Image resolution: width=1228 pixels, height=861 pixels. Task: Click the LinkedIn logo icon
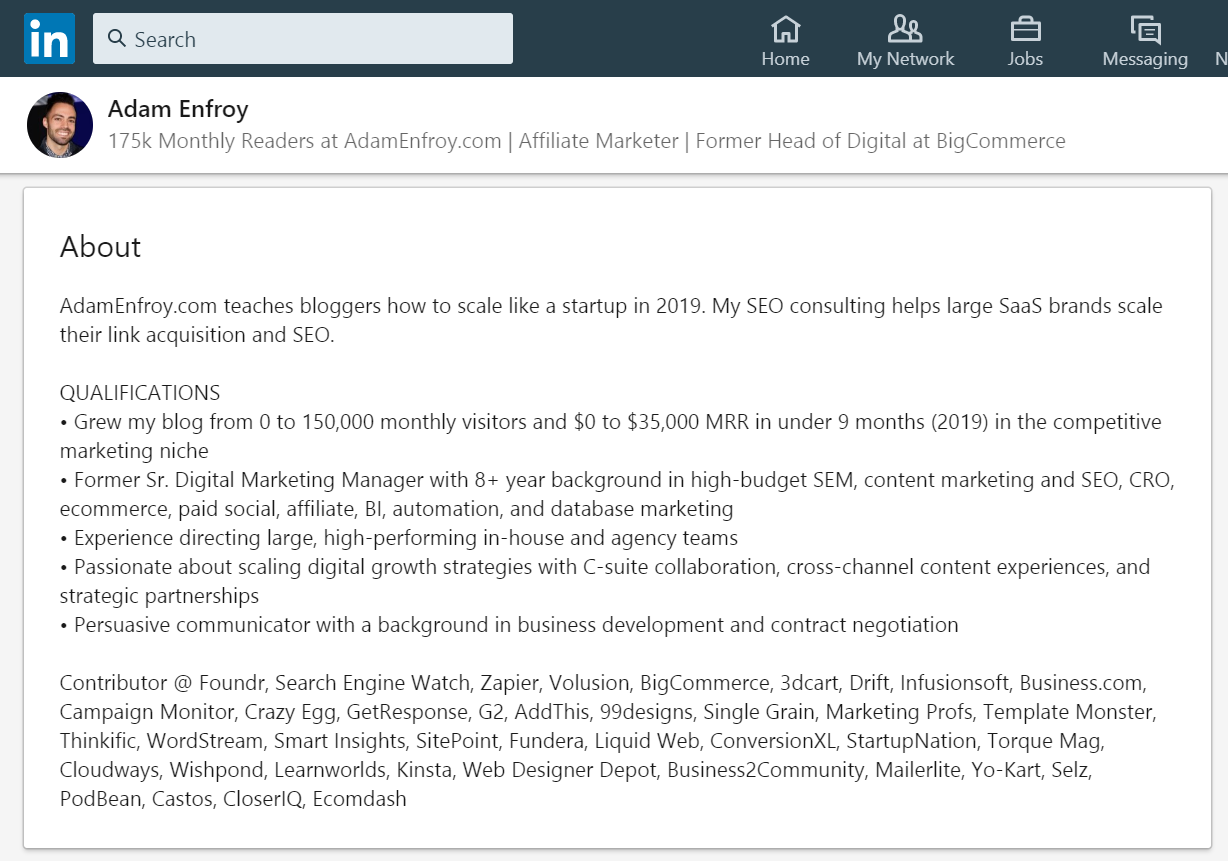[x=49, y=39]
